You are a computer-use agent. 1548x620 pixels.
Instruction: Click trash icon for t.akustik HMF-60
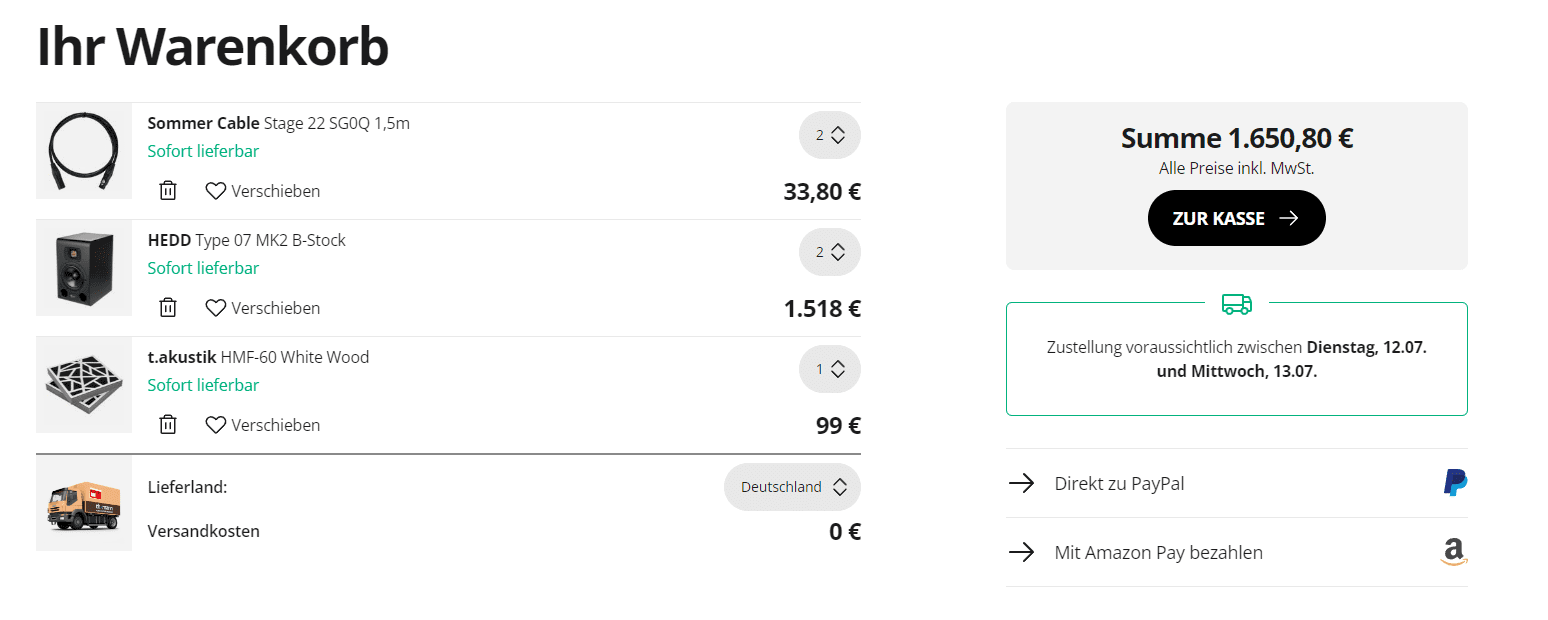[168, 424]
